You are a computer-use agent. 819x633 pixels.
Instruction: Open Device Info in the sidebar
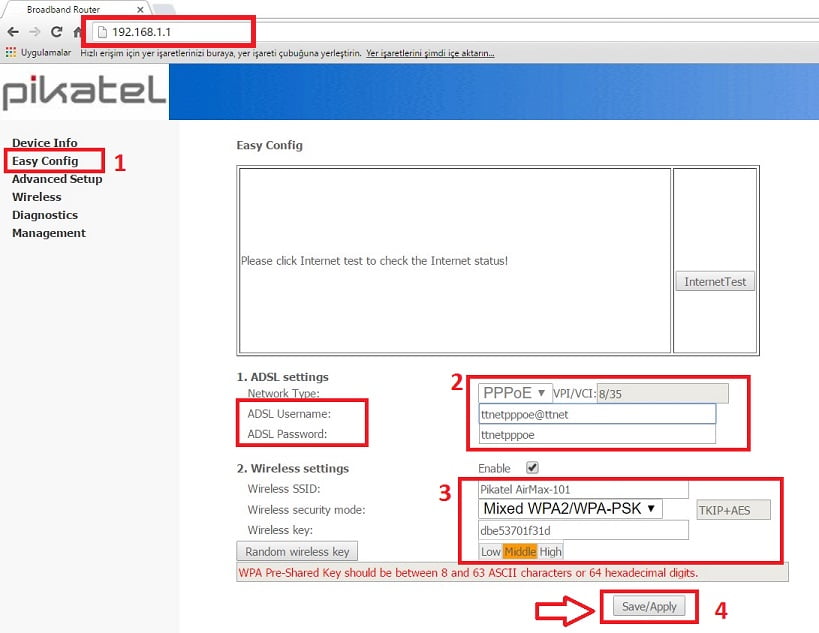click(x=44, y=143)
